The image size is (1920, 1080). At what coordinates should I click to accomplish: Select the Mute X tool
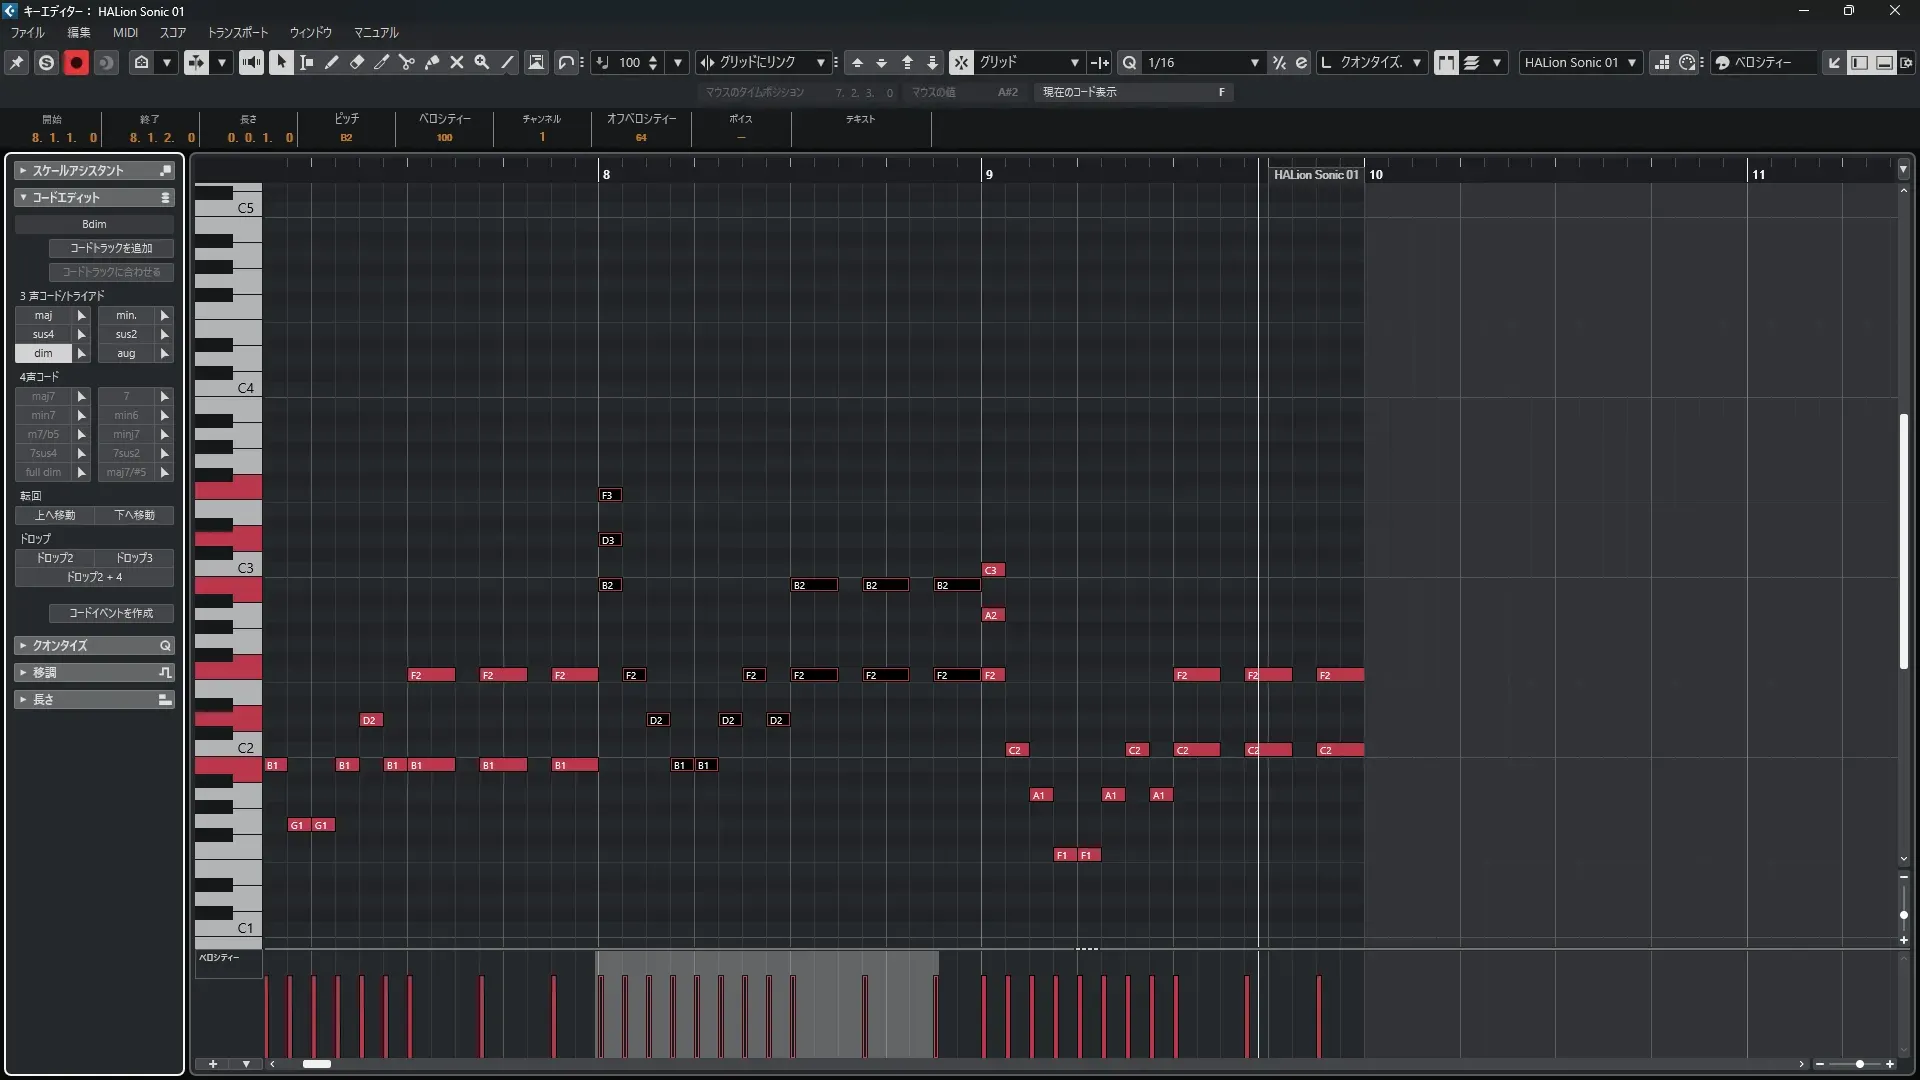(457, 62)
